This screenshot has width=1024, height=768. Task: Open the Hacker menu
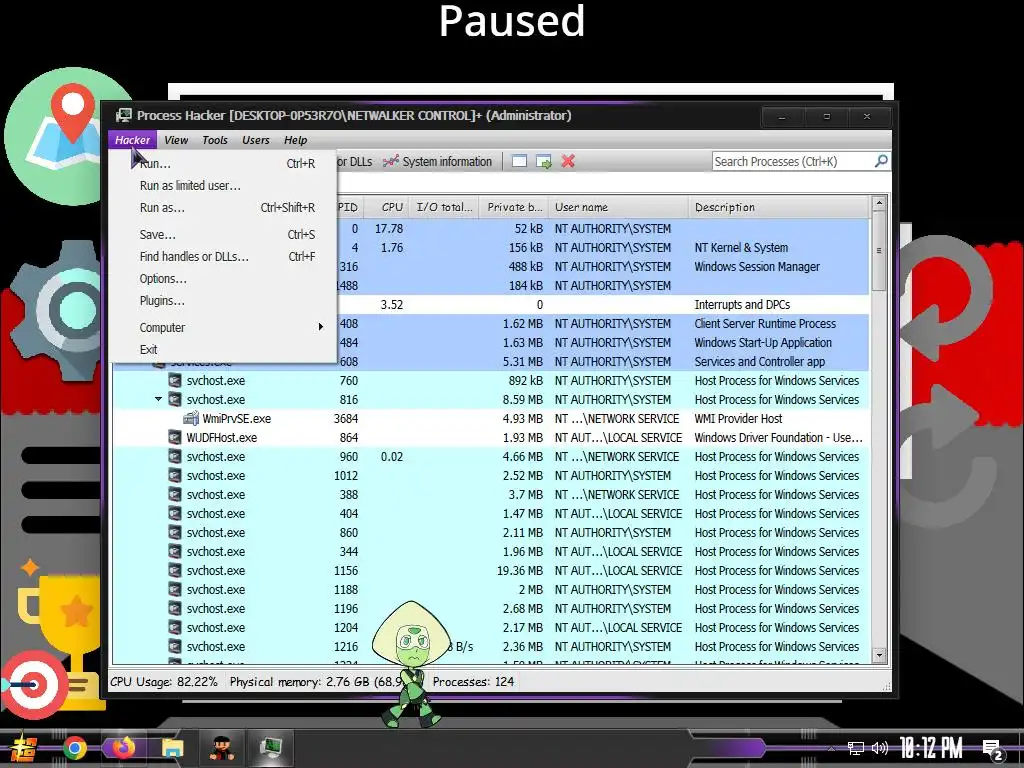click(x=133, y=140)
